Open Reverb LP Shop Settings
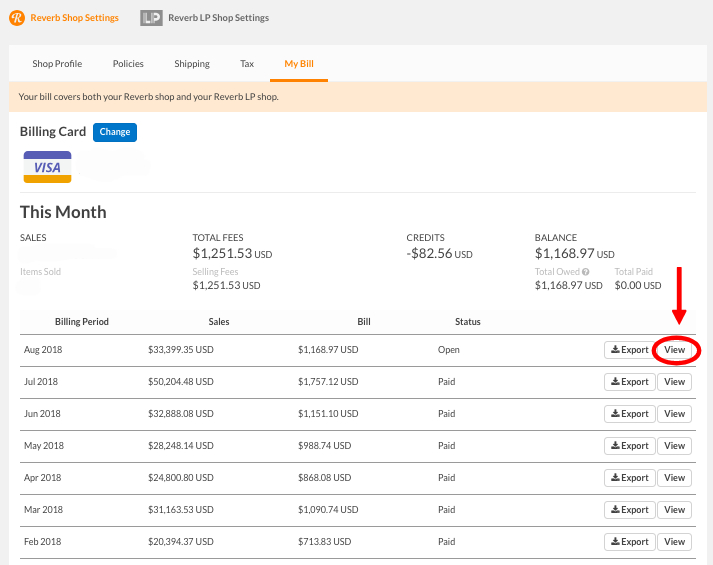Screen dimensions: 713x565 pyautogui.click(x=218, y=18)
